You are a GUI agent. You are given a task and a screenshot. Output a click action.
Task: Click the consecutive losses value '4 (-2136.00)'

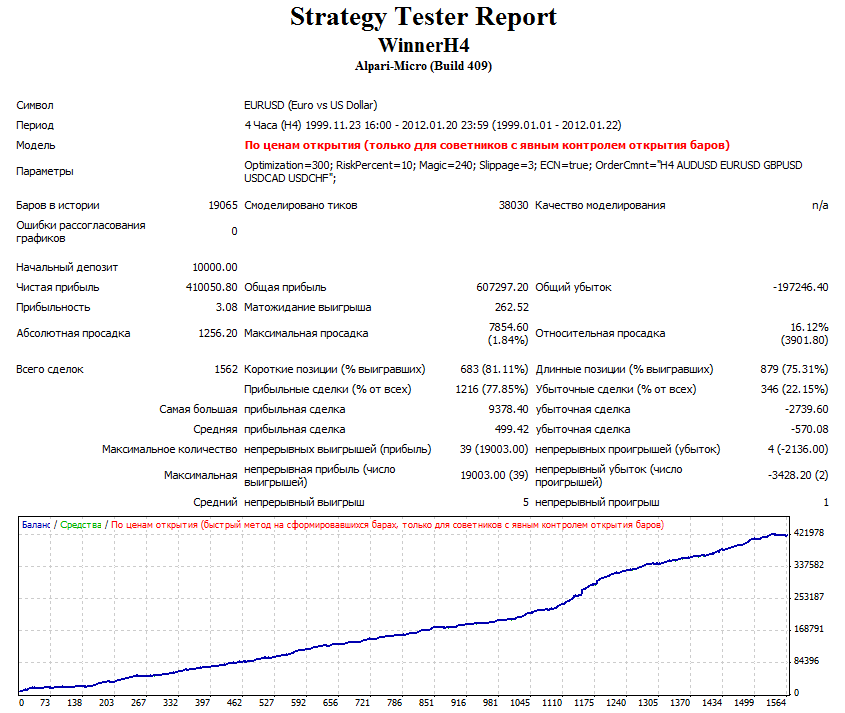[x=798, y=449]
